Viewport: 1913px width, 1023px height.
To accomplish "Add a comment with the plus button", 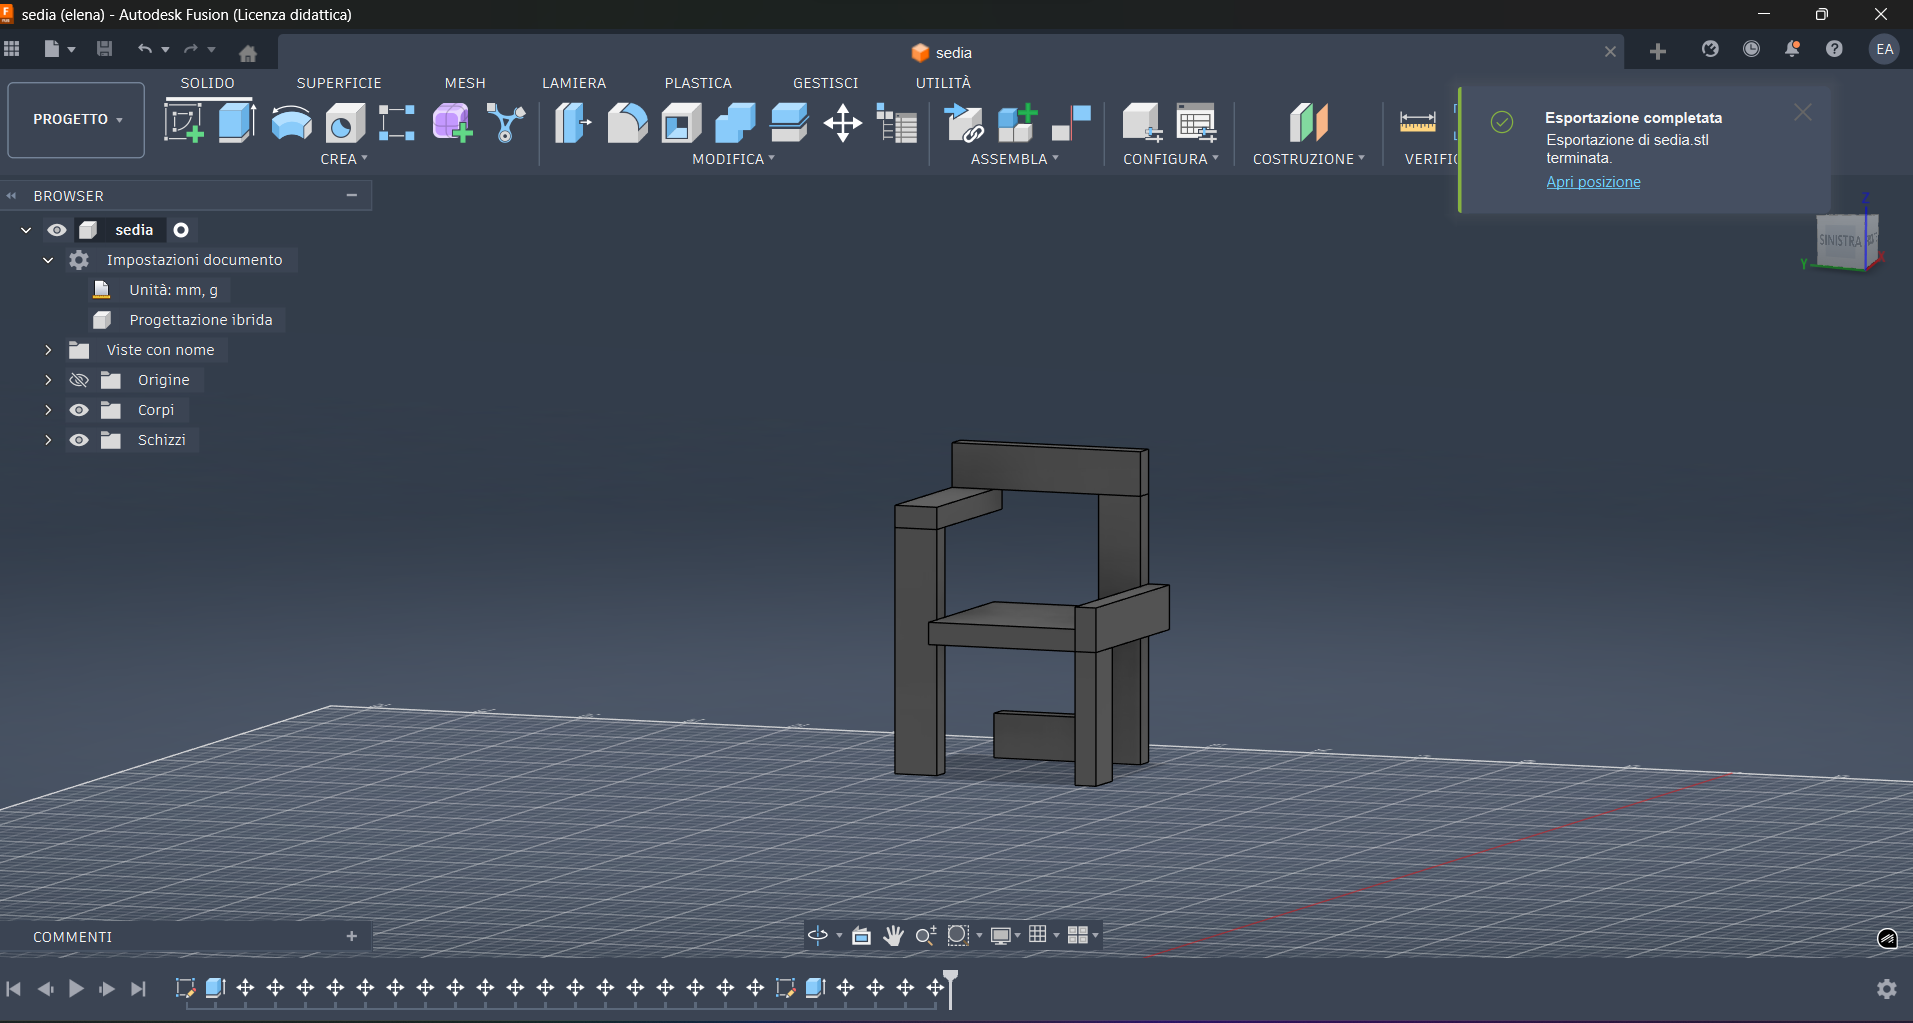I will click(x=352, y=936).
